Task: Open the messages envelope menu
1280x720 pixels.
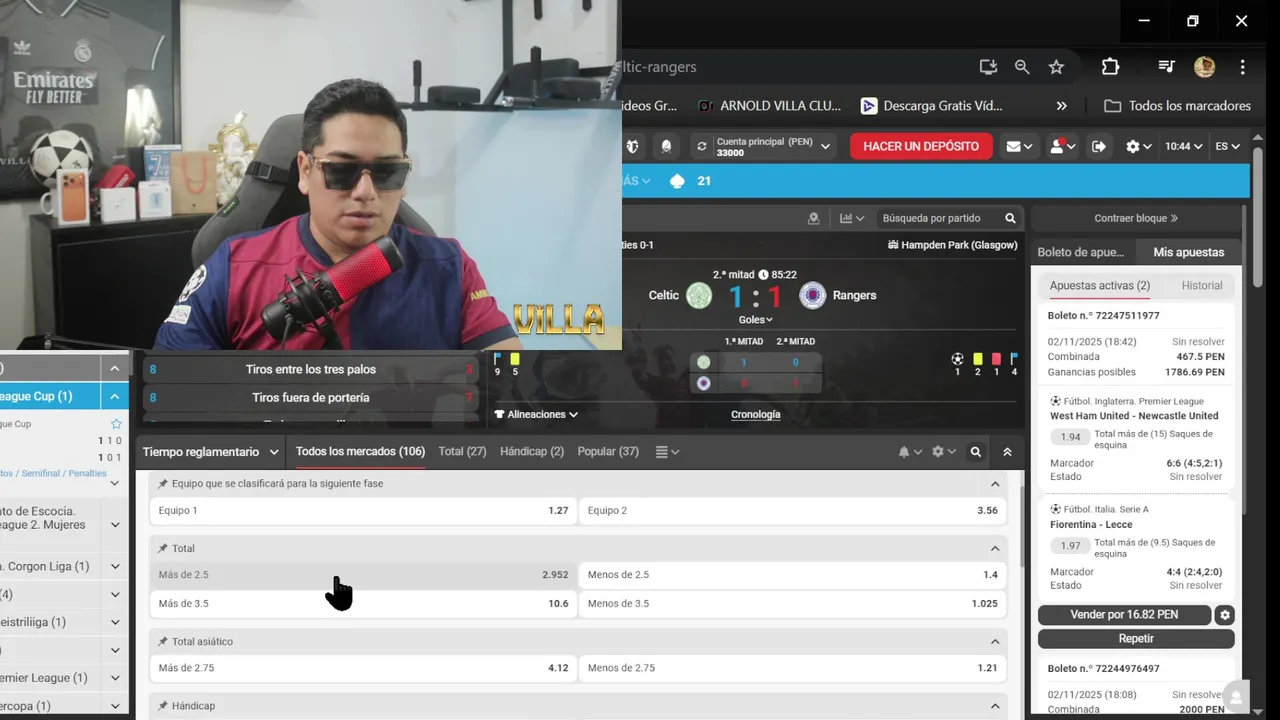Action: click(x=1019, y=146)
